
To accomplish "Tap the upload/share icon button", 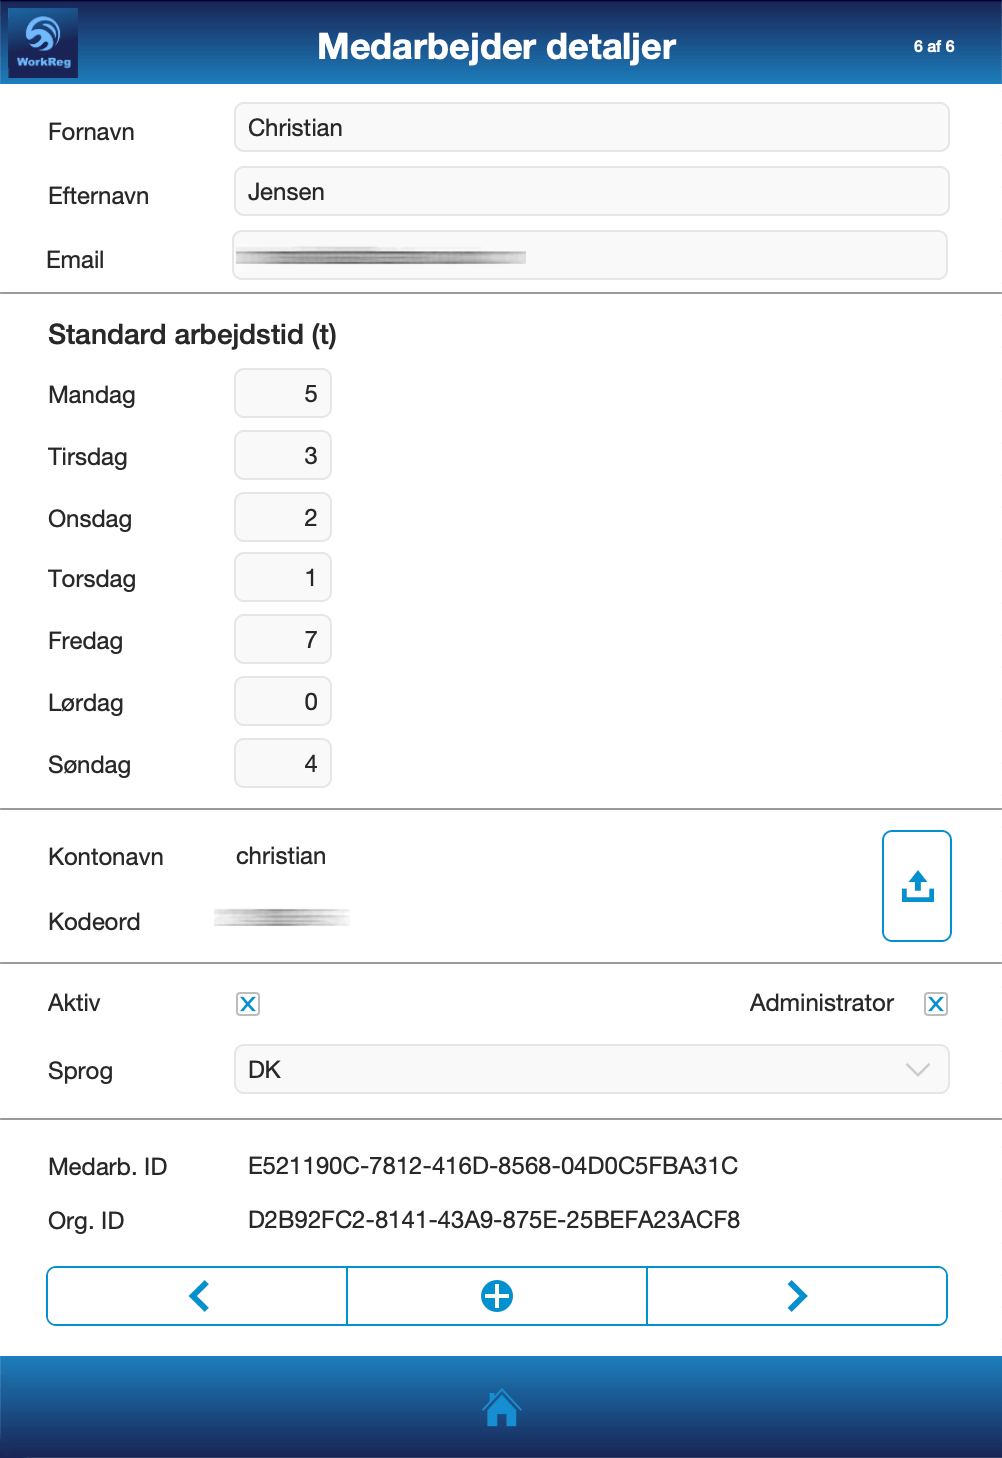I will 916,886.
